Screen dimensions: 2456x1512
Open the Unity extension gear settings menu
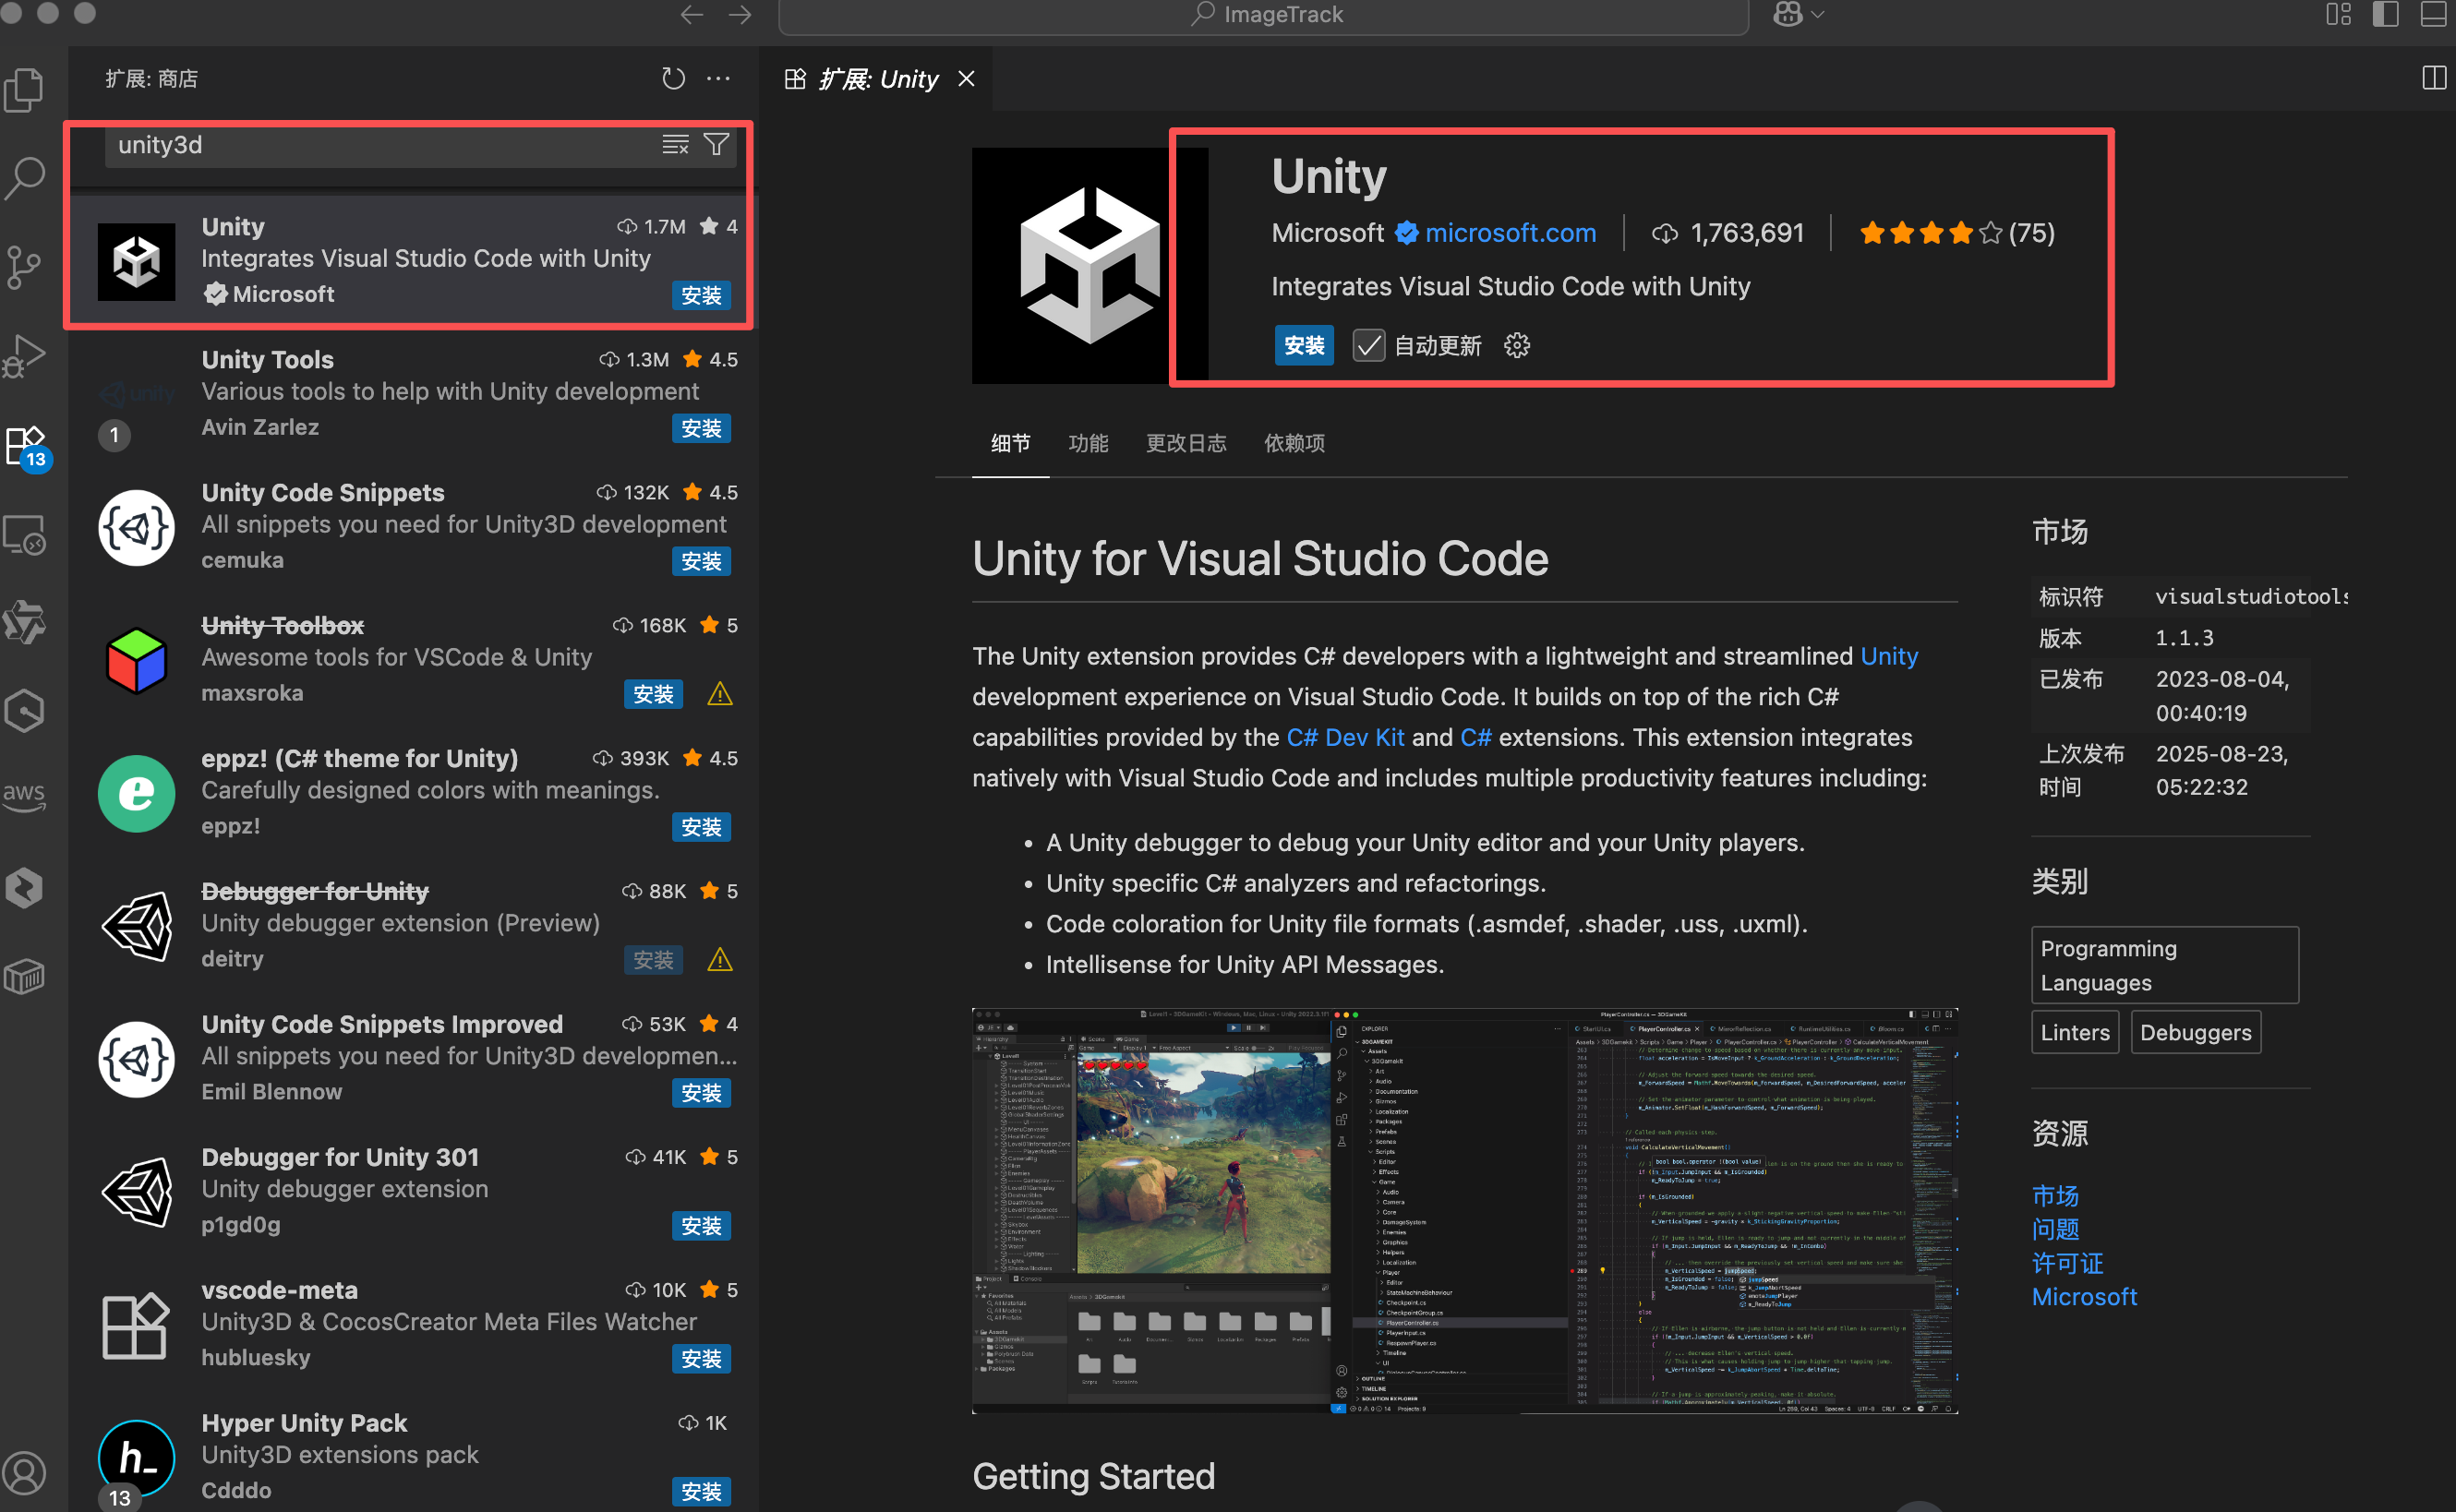coord(1516,346)
